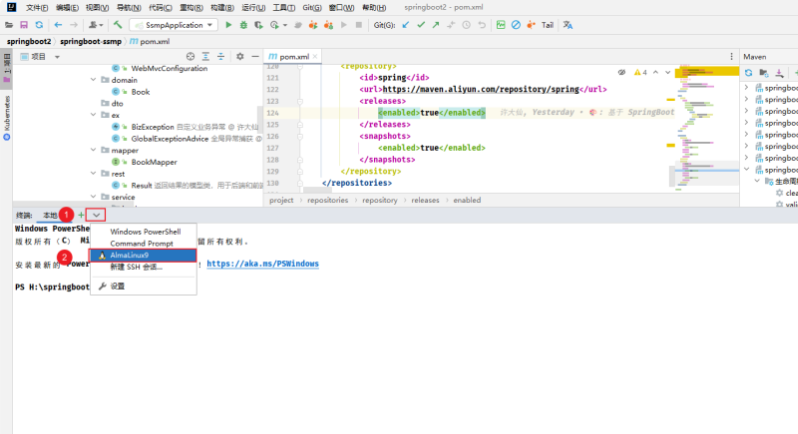Start debugging with the bug icon

(x=243, y=24)
